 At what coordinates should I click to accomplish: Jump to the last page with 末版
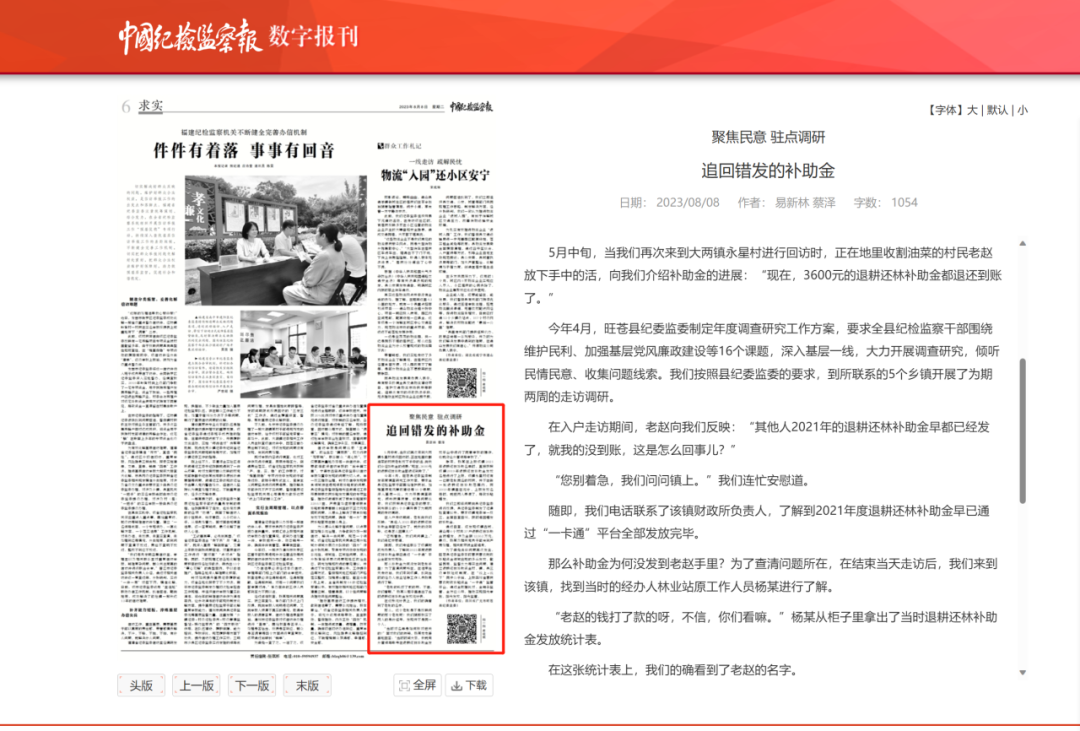(x=307, y=686)
